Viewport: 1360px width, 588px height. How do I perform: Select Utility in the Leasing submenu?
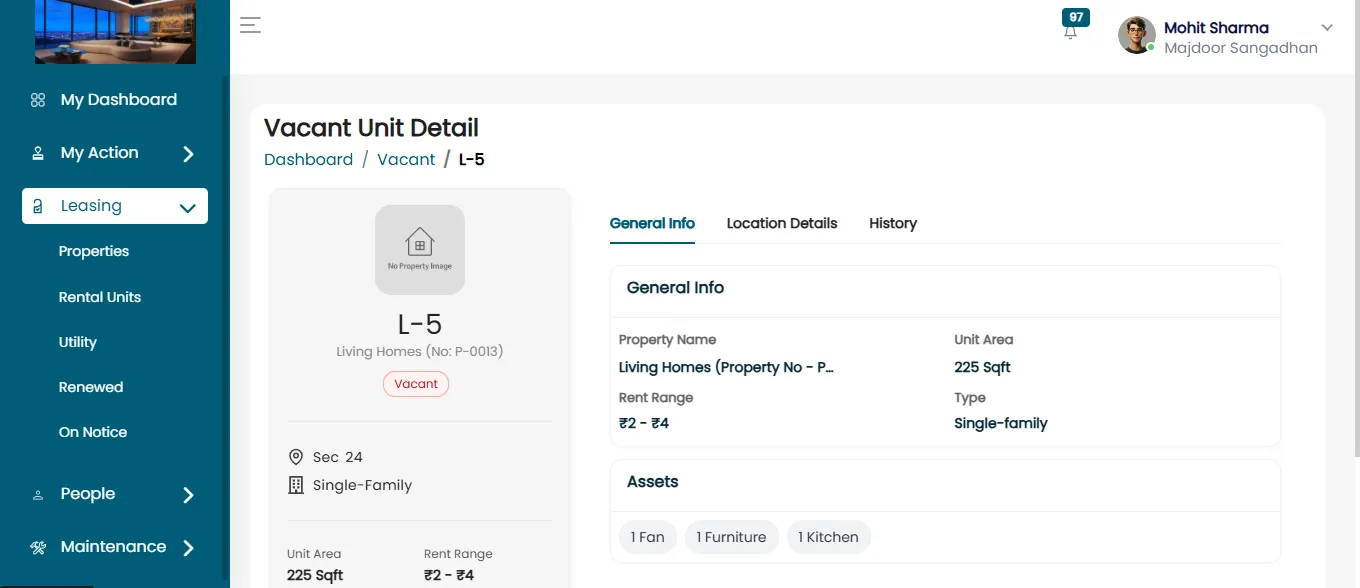(x=78, y=342)
